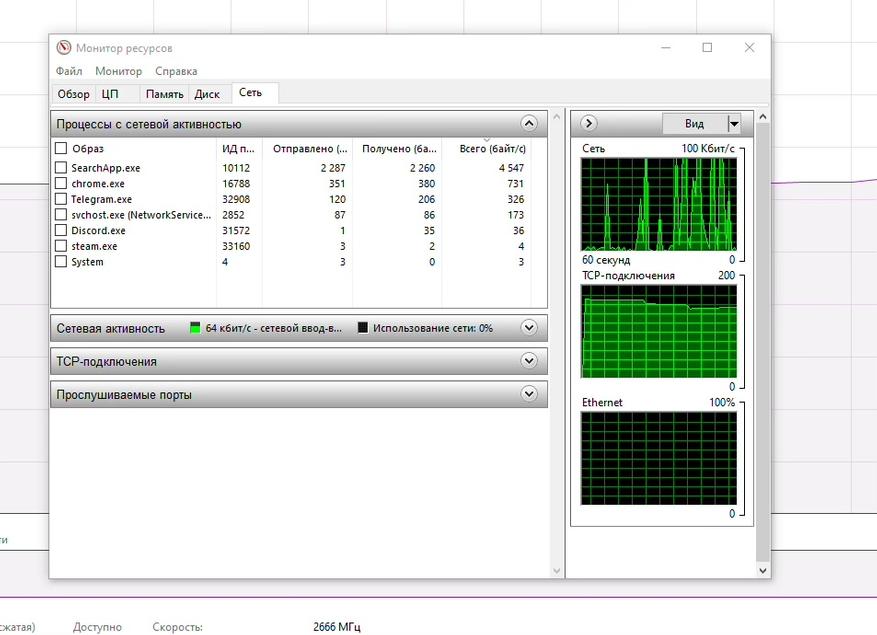
Task: Sort by the ИД п... column header
Action: point(239,148)
